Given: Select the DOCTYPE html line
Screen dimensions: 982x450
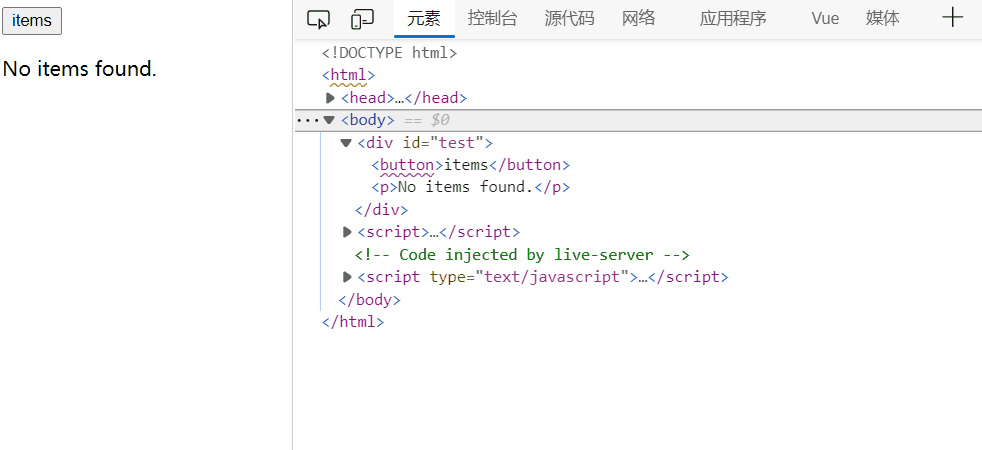Looking at the screenshot, I should (x=390, y=53).
